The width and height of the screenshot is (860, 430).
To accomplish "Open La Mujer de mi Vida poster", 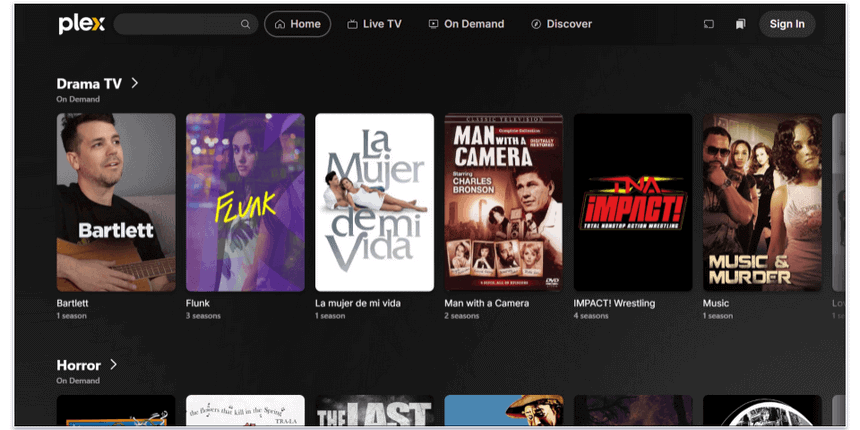I will (375, 202).
